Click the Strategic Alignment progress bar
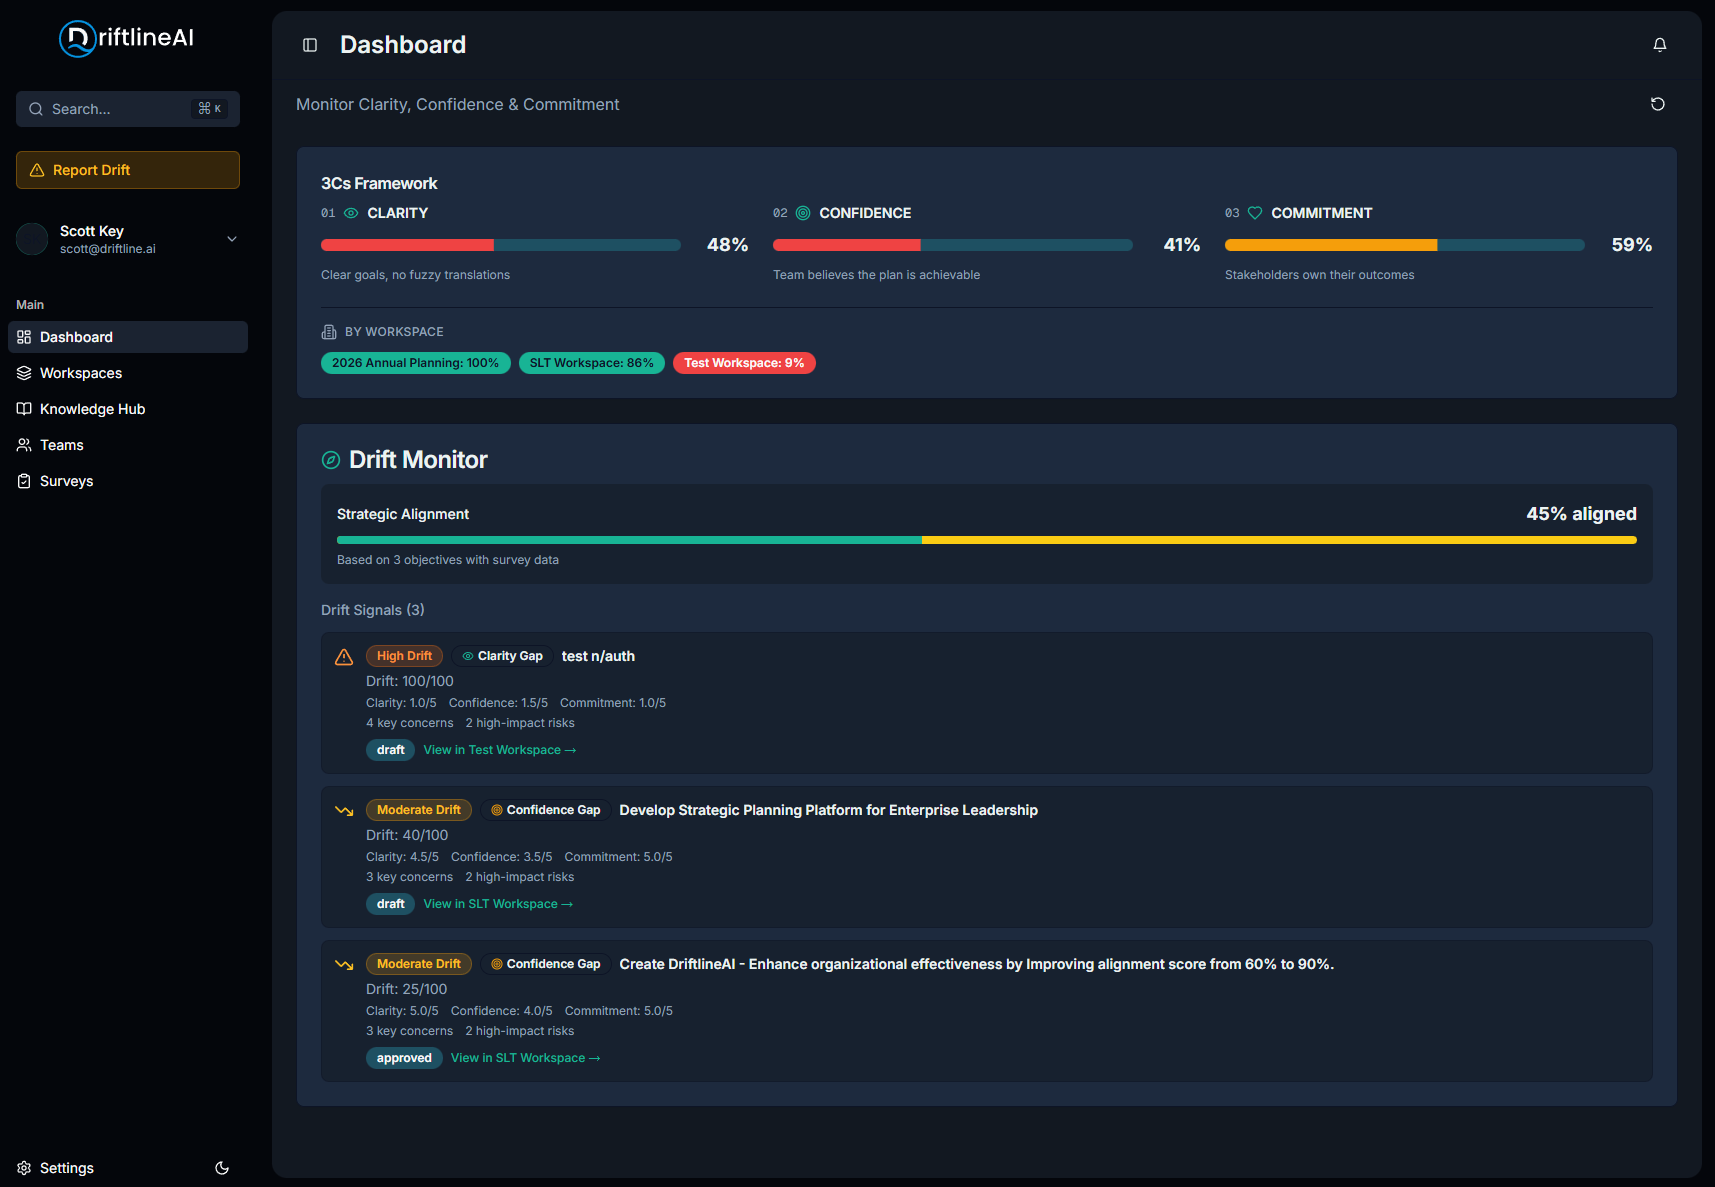 tap(985, 539)
